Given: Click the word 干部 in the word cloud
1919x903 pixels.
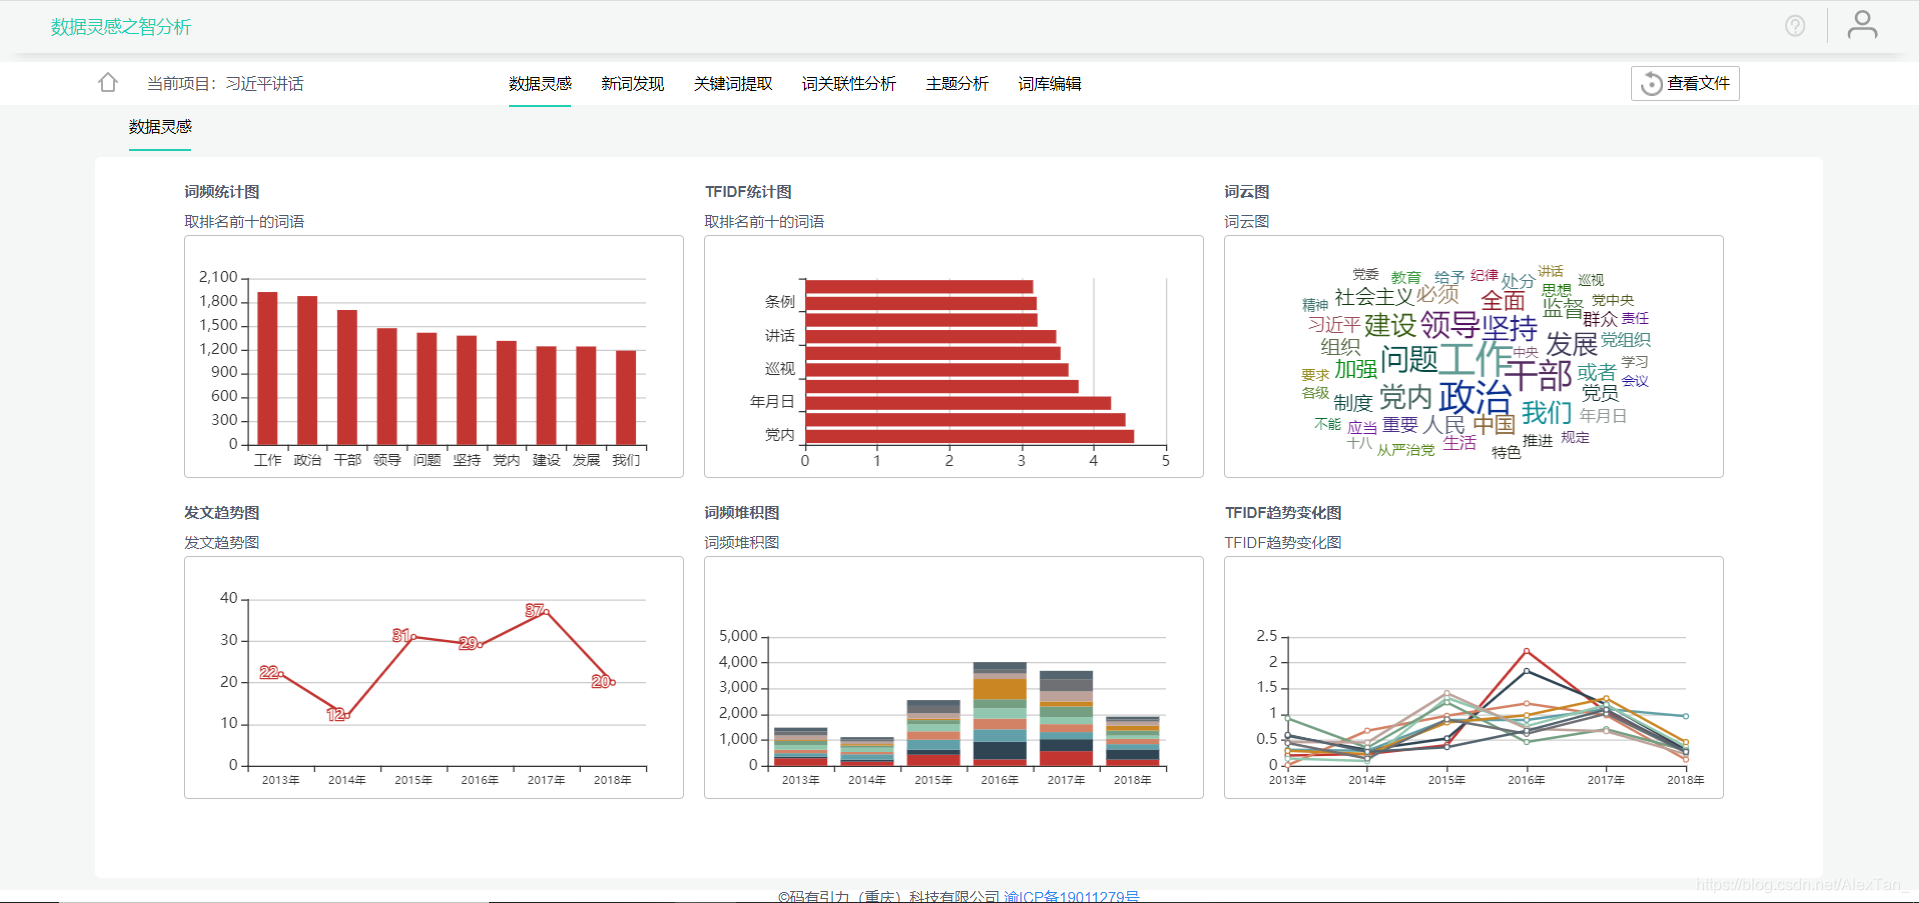Looking at the screenshot, I should 1539,376.
